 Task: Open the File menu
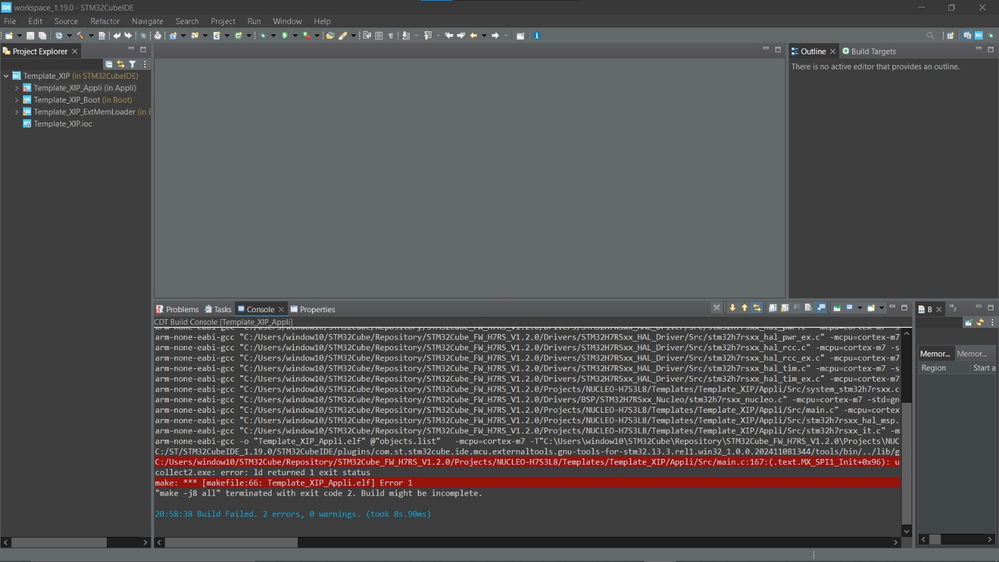coord(10,21)
